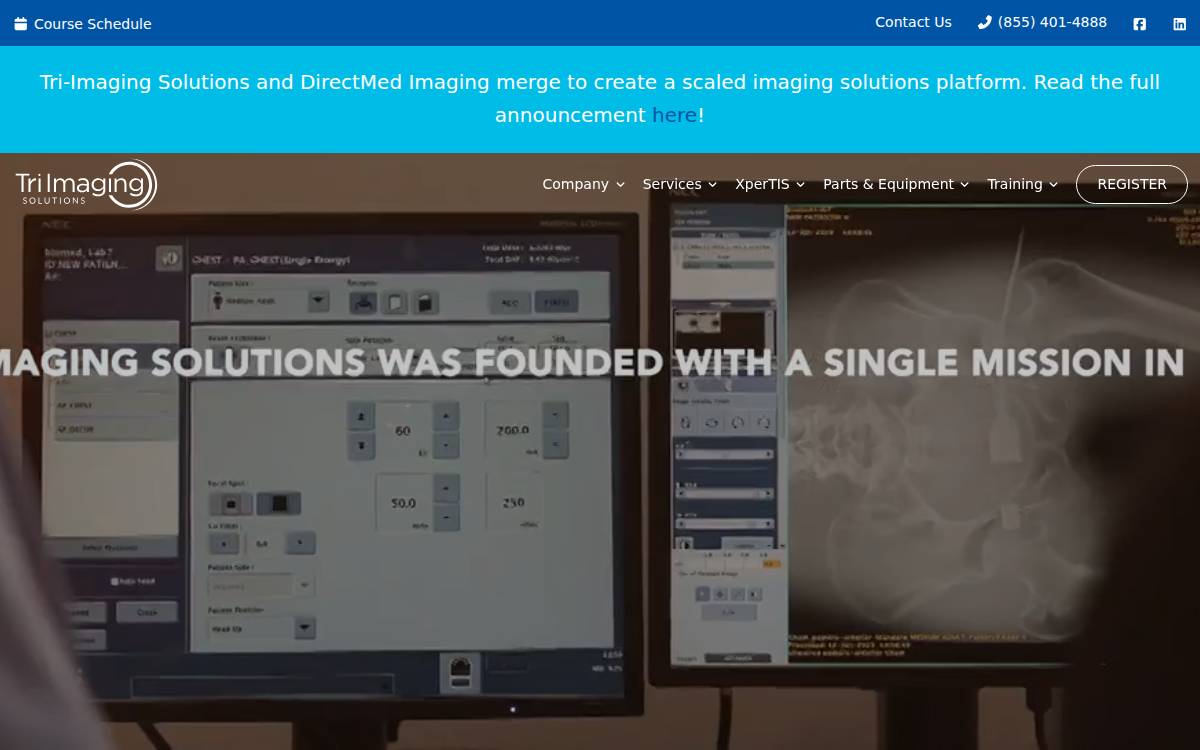The image size is (1200, 750).
Task: Open the XperTIS menu
Action: (770, 184)
